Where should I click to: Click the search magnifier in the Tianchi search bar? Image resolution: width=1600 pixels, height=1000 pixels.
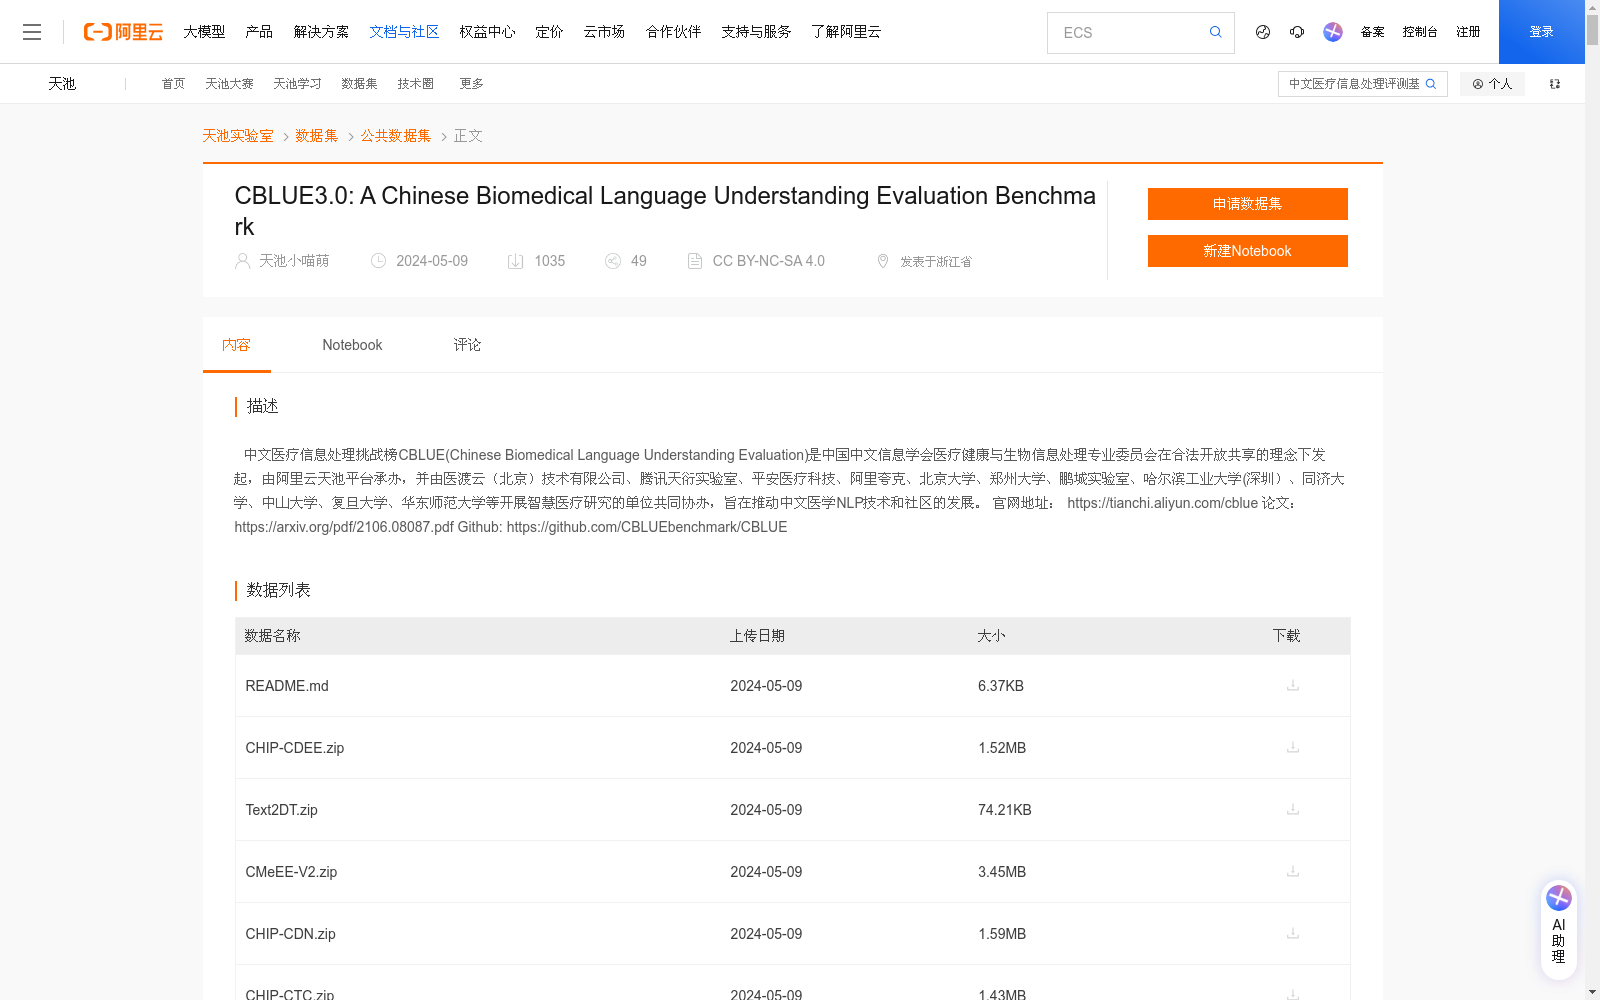coord(1431,84)
